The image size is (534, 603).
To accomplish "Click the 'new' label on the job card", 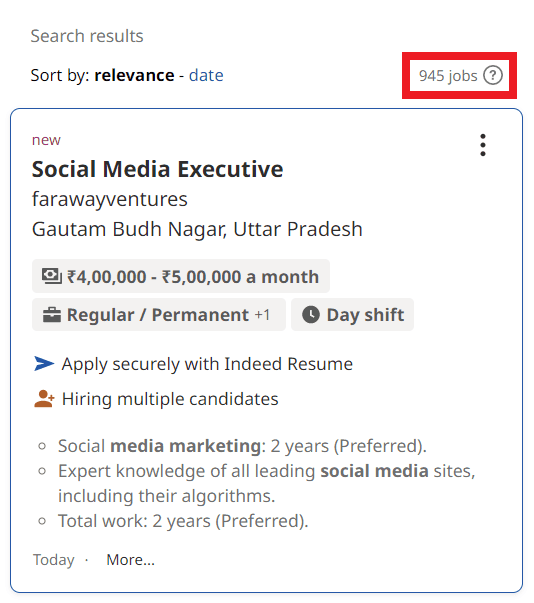I will [x=46, y=140].
